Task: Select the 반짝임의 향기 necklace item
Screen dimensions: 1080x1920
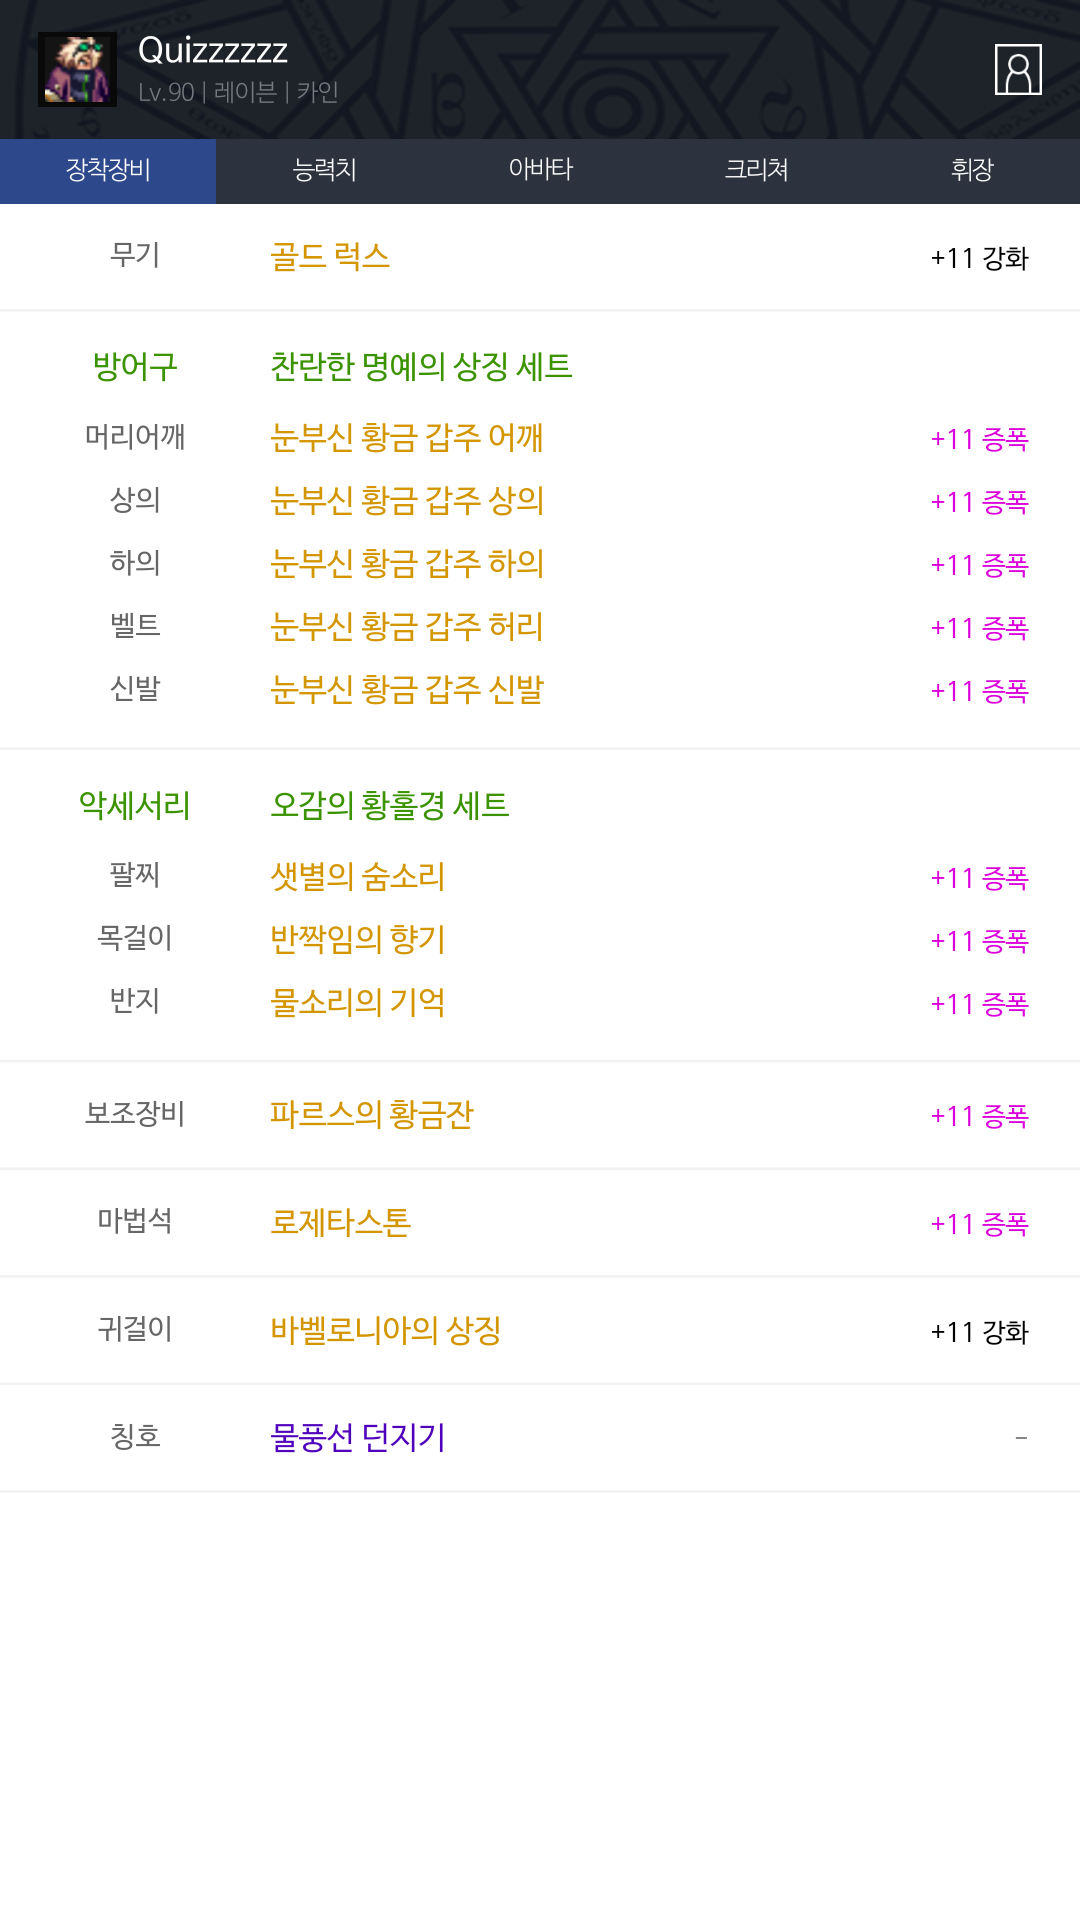Action: [358, 940]
